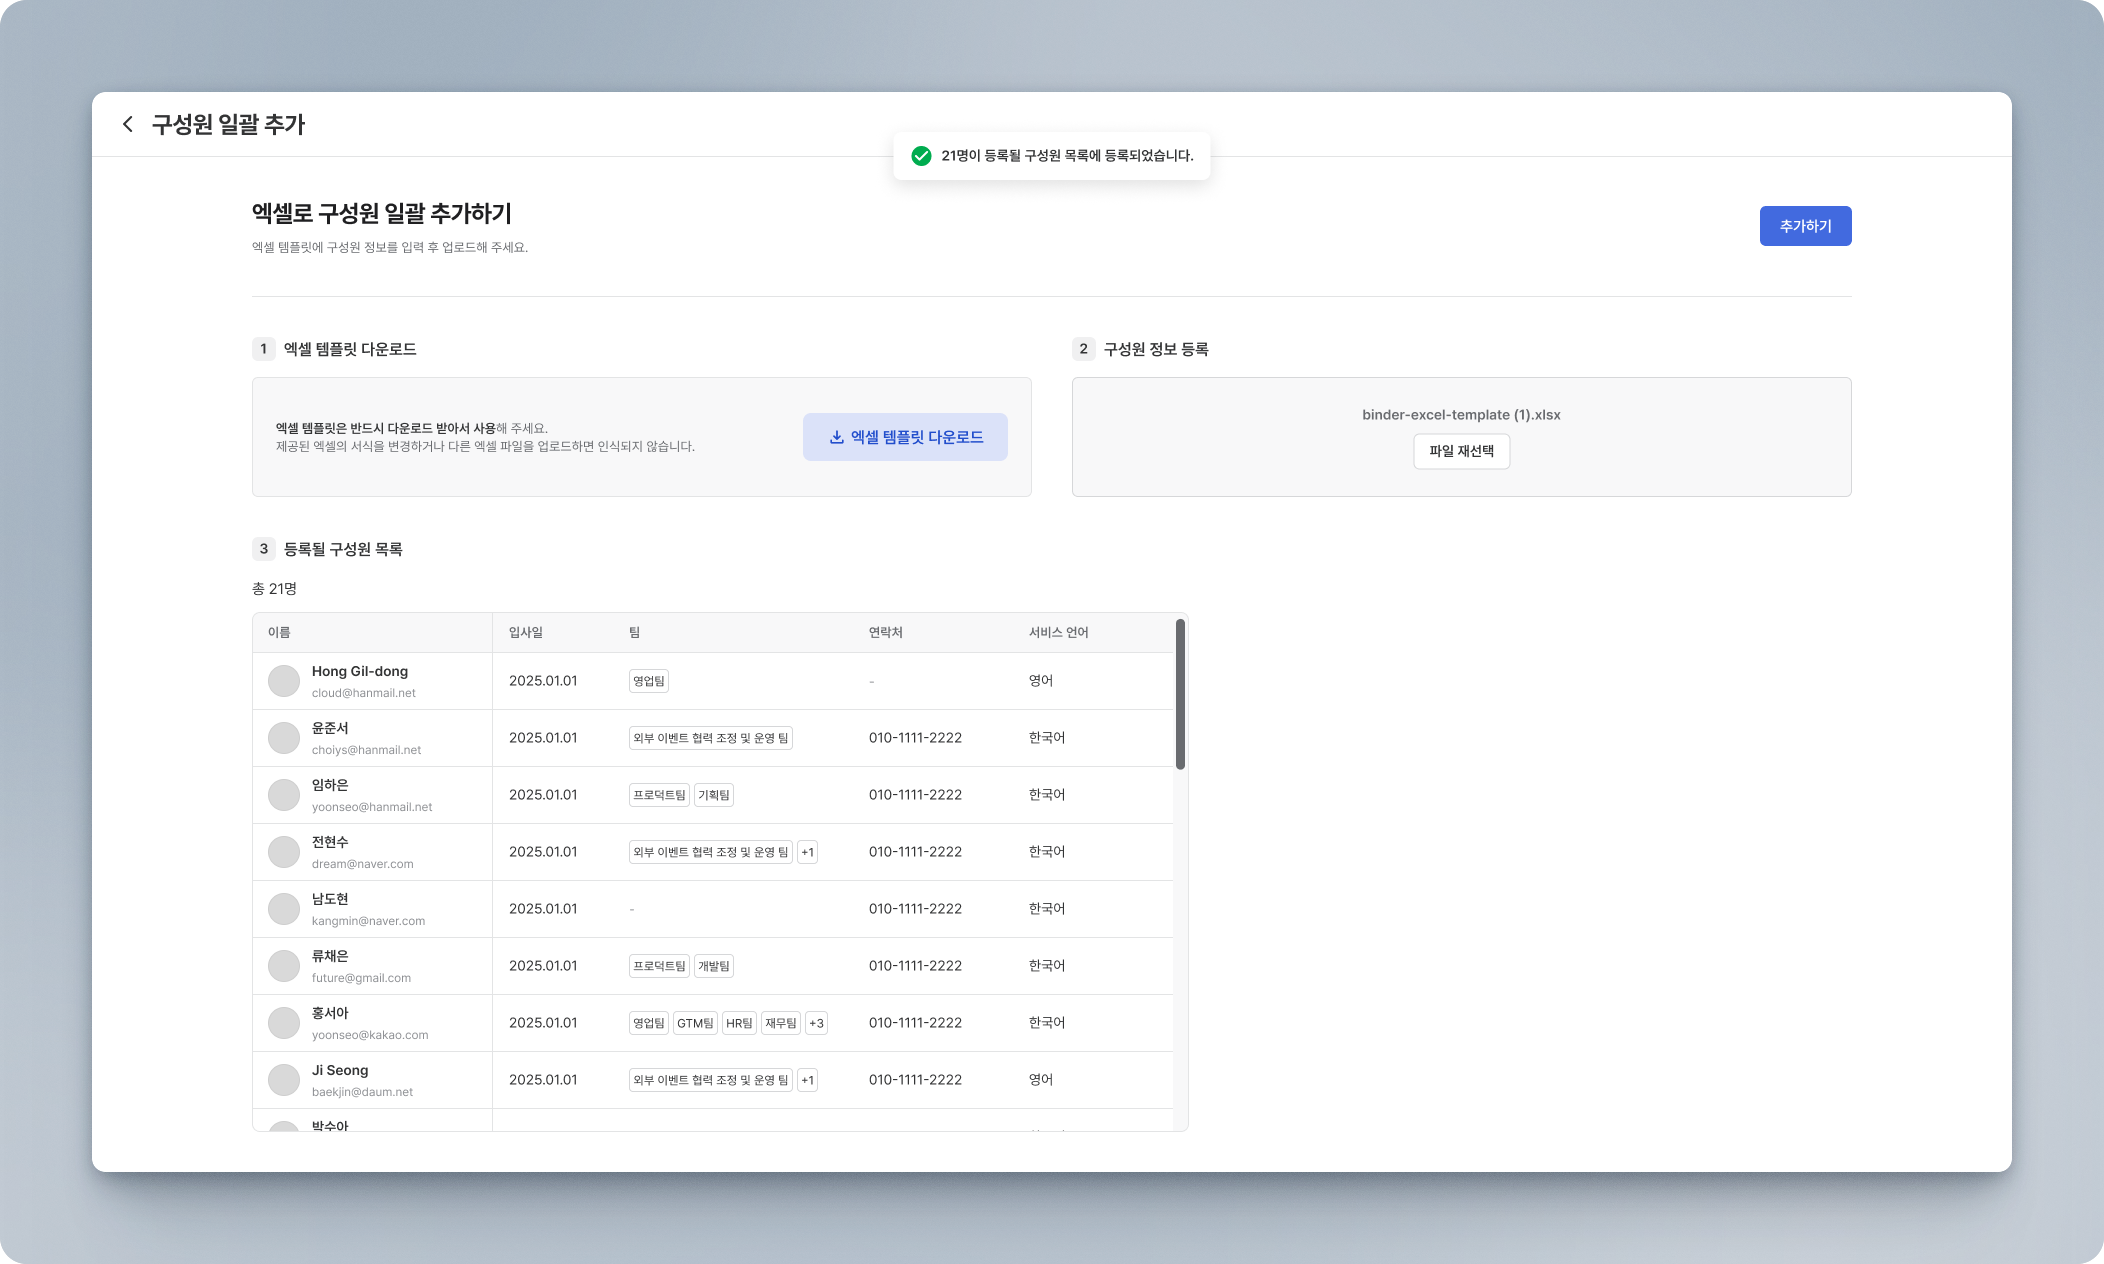Screen dimensions: 2104x1264
Task: Click the avatar of Ji Seong
Action: tap(284, 1080)
